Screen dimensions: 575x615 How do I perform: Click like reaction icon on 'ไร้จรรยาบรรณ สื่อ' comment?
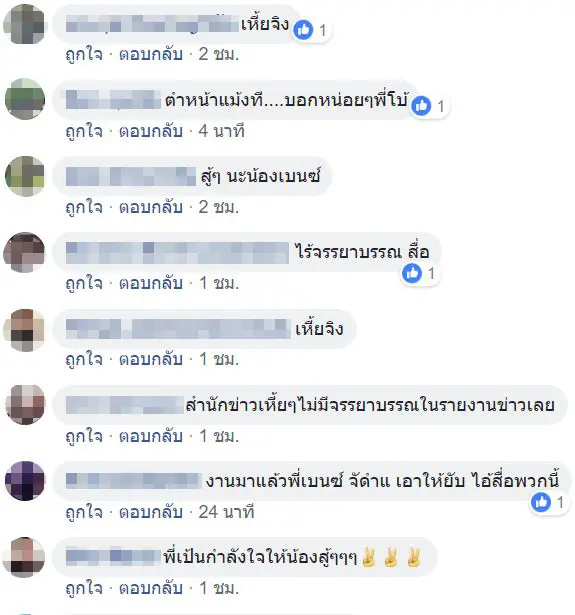tap(412, 273)
